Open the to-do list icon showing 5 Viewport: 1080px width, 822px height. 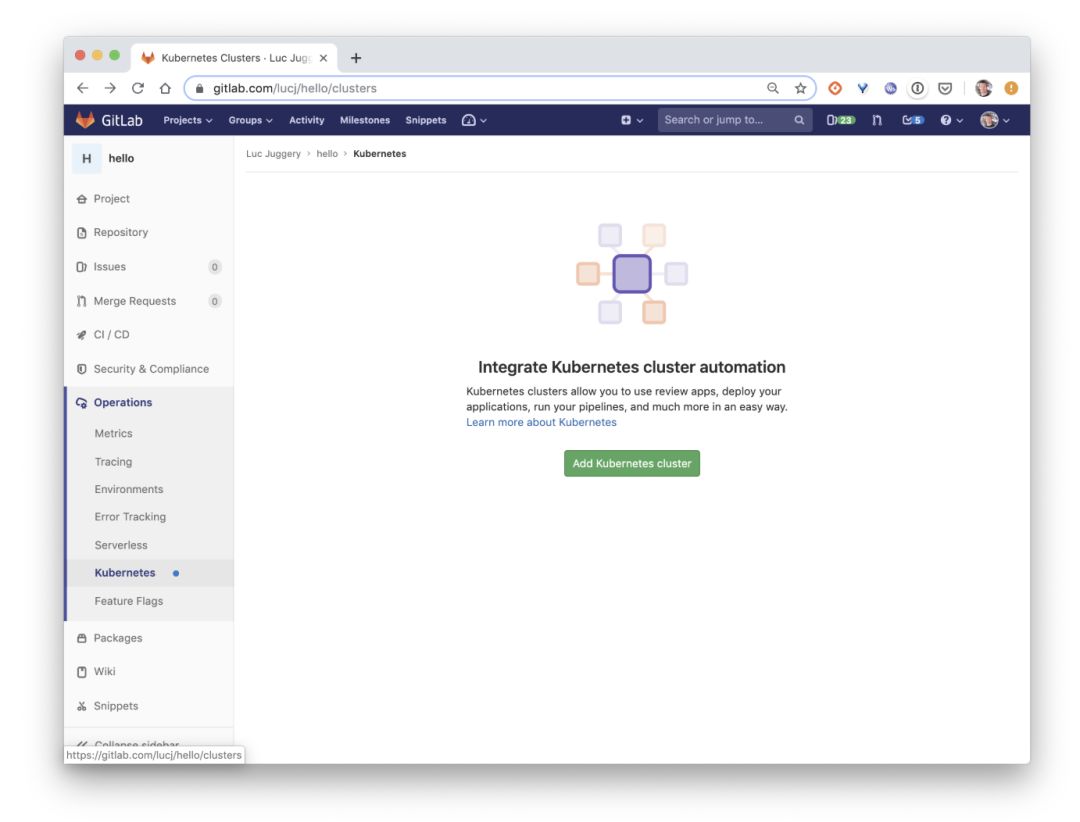pos(913,120)
